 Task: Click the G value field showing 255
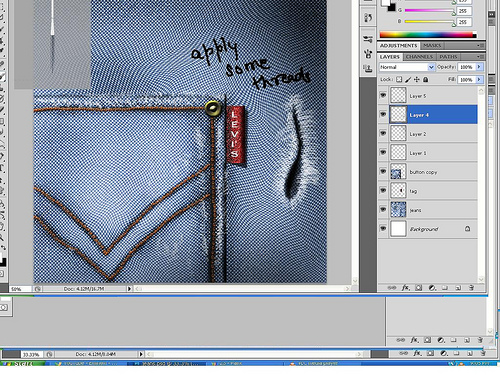pos(464,11)
